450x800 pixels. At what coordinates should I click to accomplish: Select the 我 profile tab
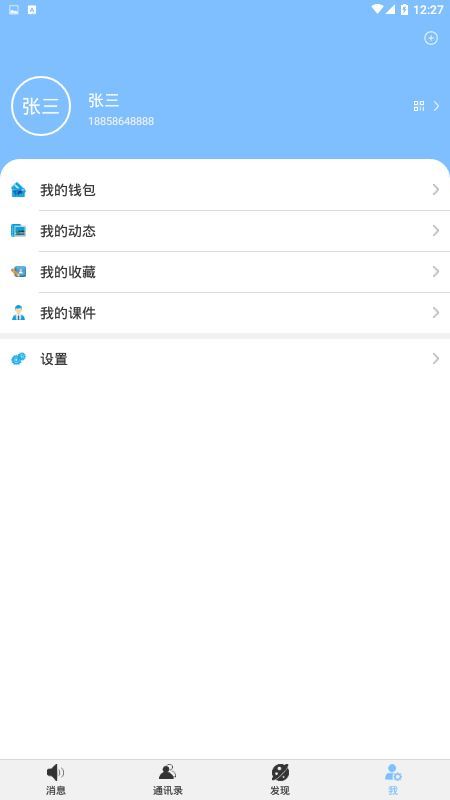point(393,780)
